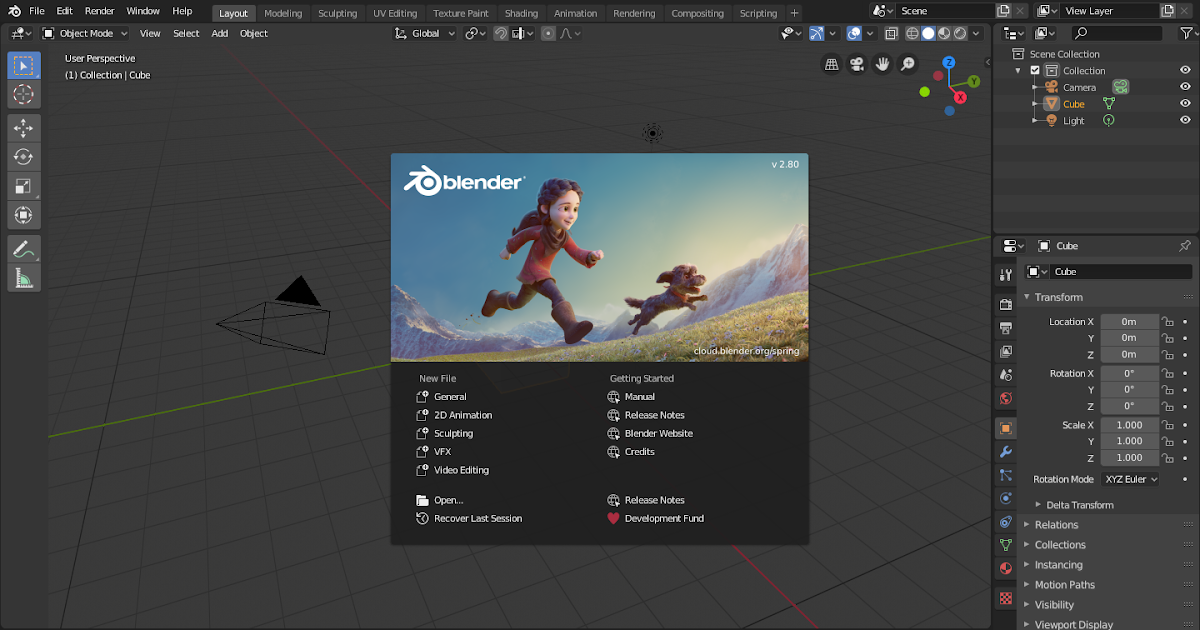The image size is (1200, 630).
Task: Open Rotation Mode XYZ Euler dropdown
Action: [1130, 479]
